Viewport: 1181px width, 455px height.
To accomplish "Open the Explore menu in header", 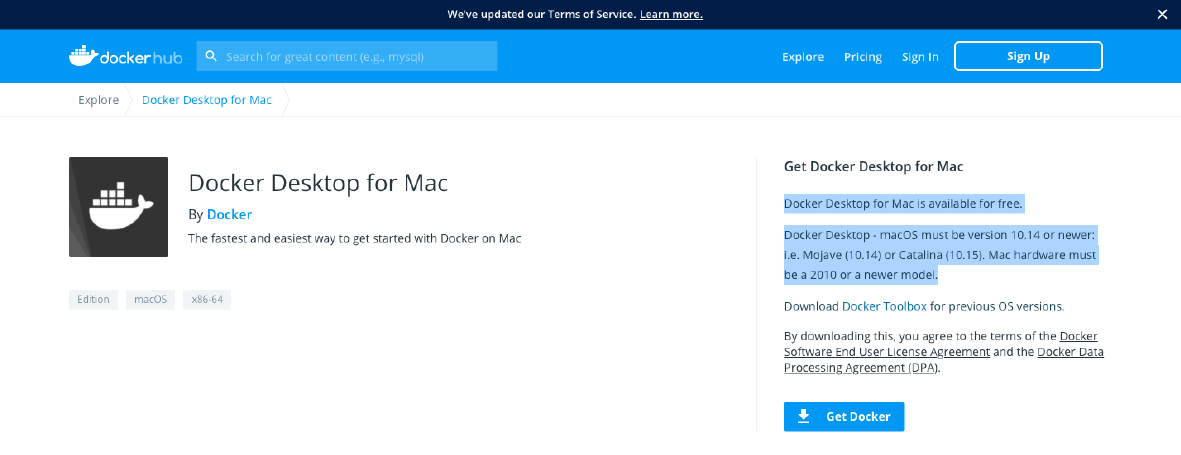I will (x=803, y=56).
